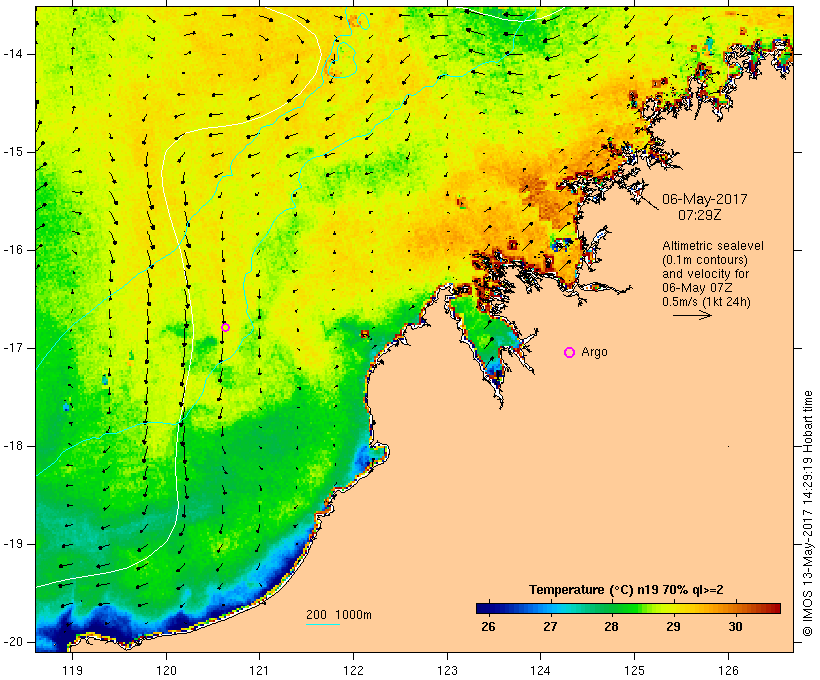Click the '06-May 07Z' caption line
This screenshot has width=820, height=680.
697,288
